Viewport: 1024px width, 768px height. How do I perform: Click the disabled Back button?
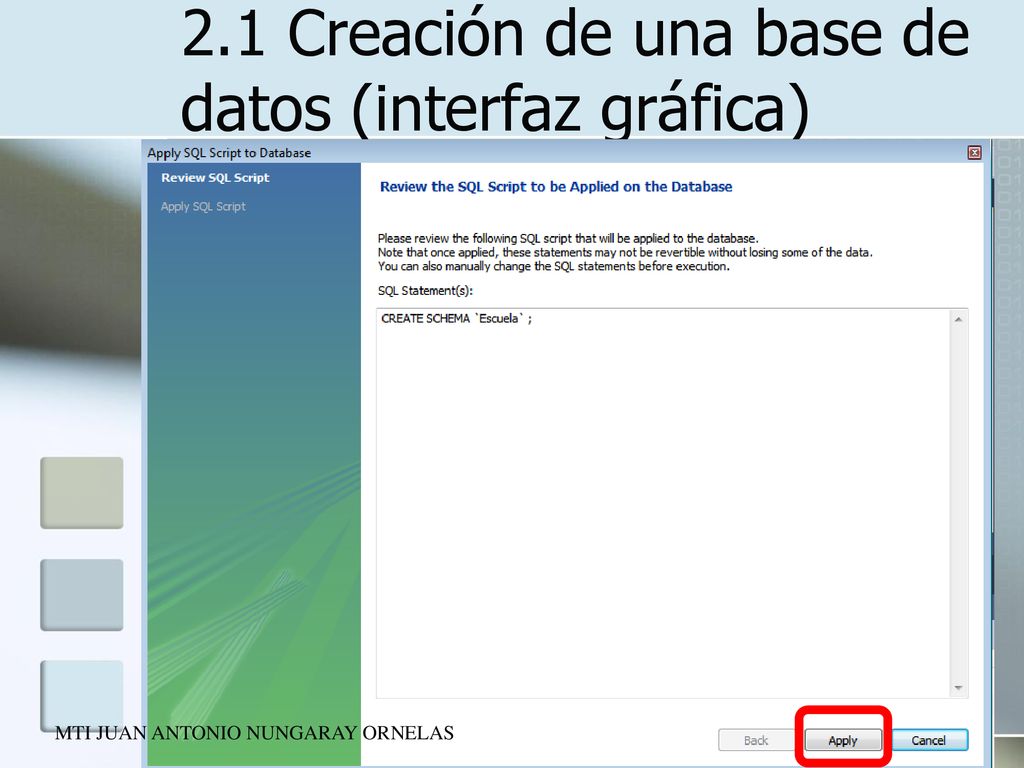click(756, 740)
